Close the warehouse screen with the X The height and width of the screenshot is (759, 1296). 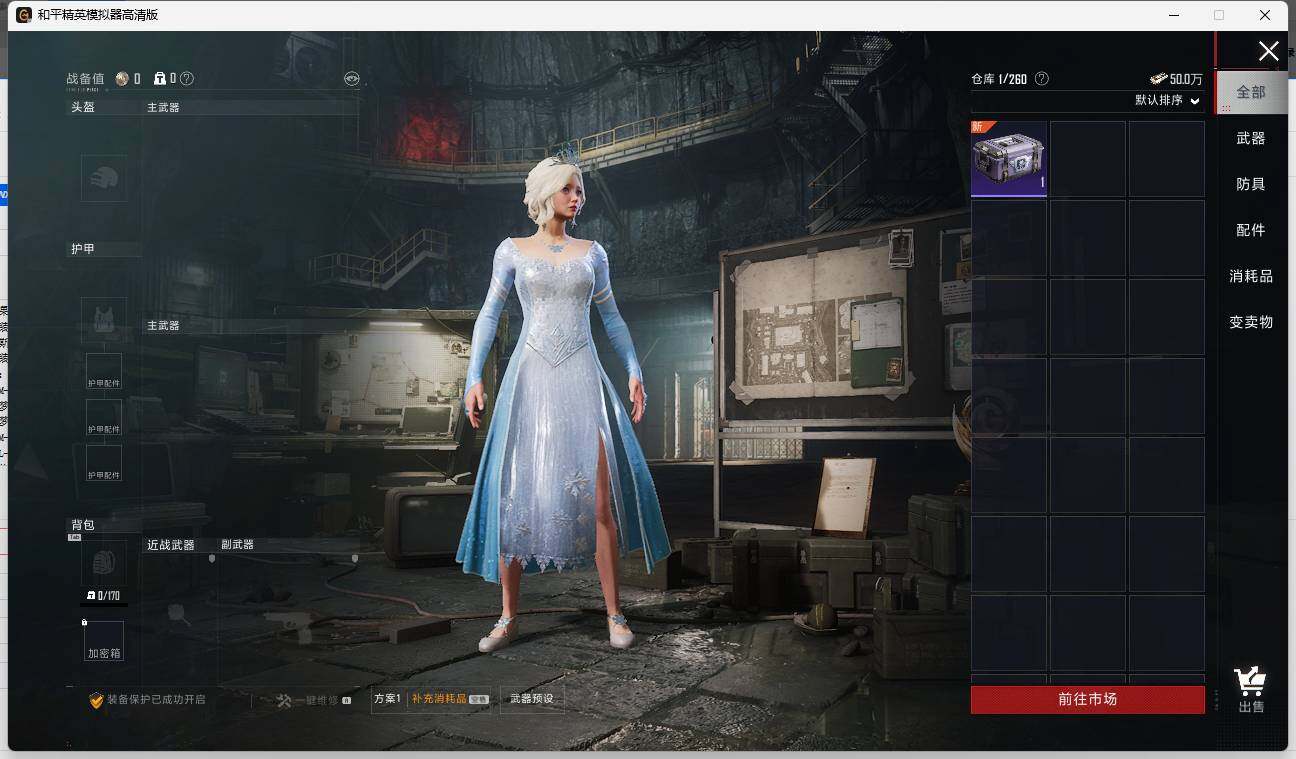pos(1268,51)
